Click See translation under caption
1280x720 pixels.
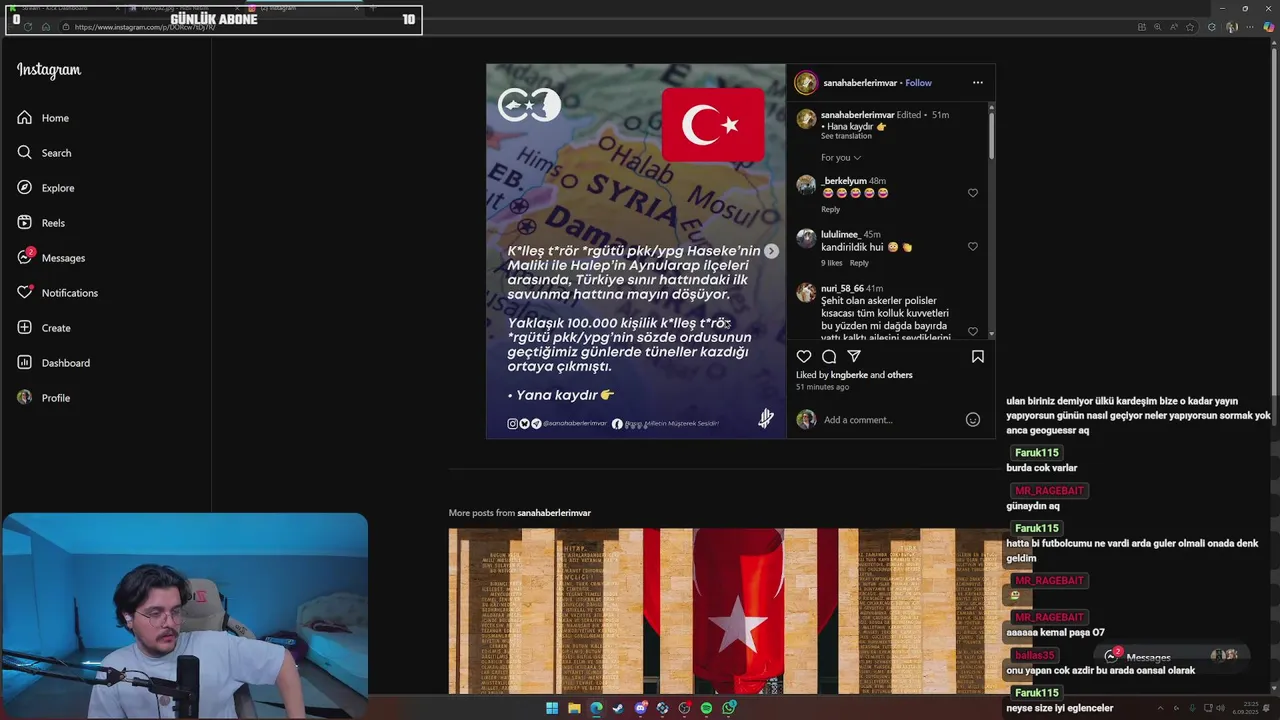(x=846, y=136)
